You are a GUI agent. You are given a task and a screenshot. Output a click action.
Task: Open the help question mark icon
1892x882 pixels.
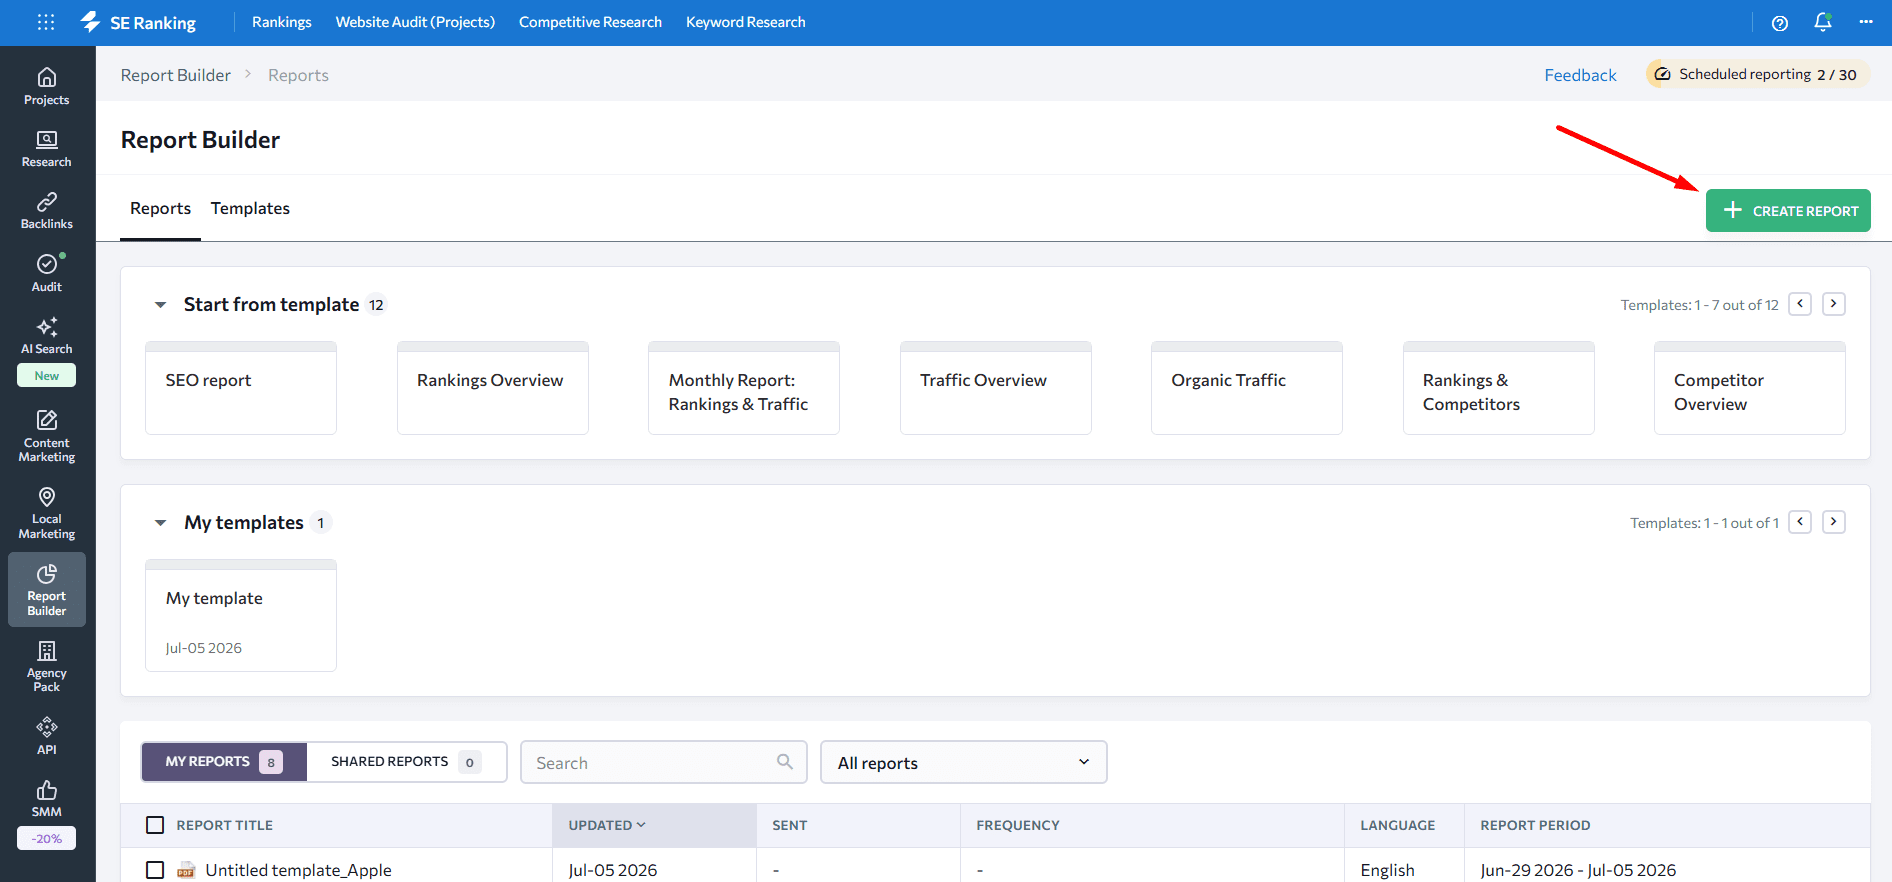click(1779, 23)
